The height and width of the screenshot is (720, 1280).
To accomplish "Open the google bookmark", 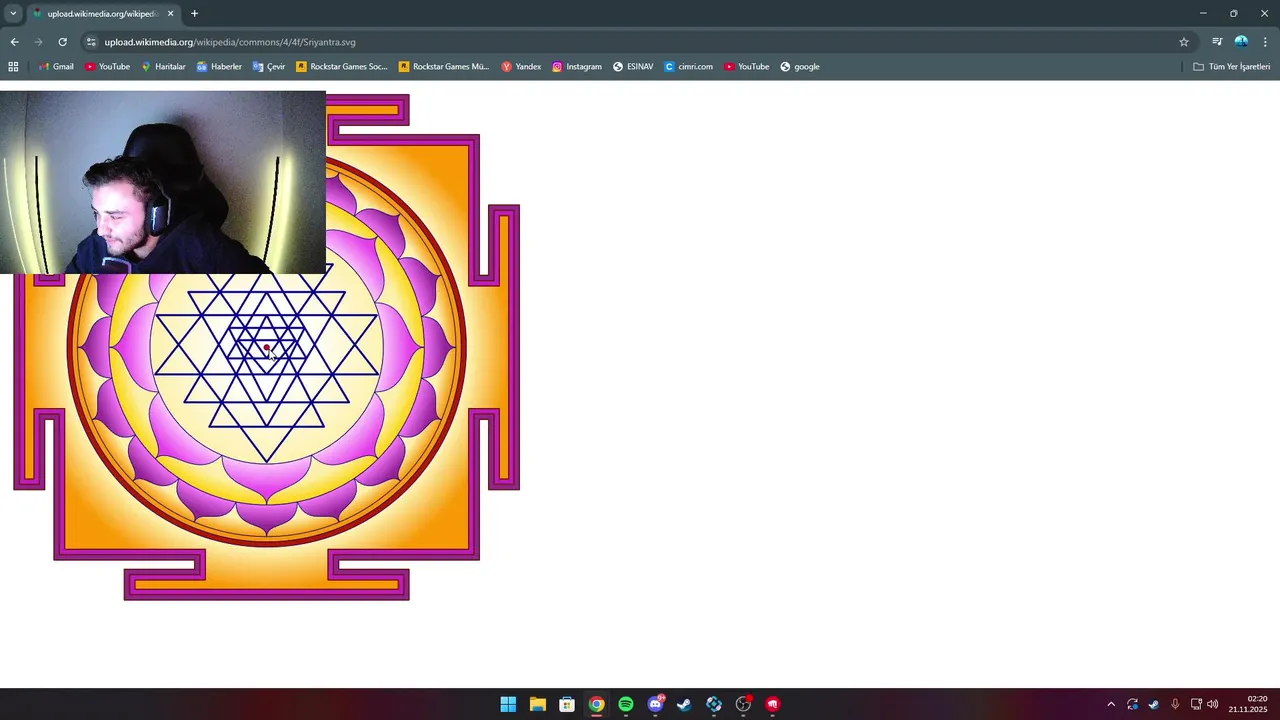I will [x=800, y=67].
